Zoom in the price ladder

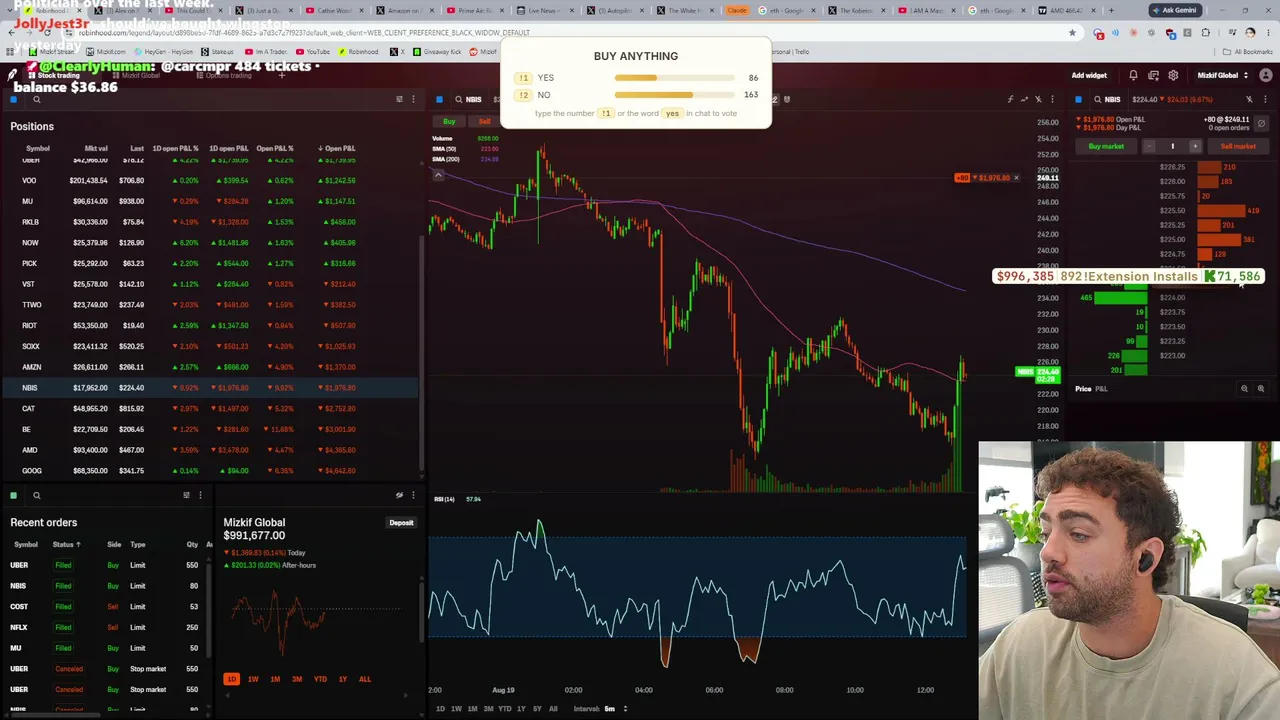click(1261, 388)
